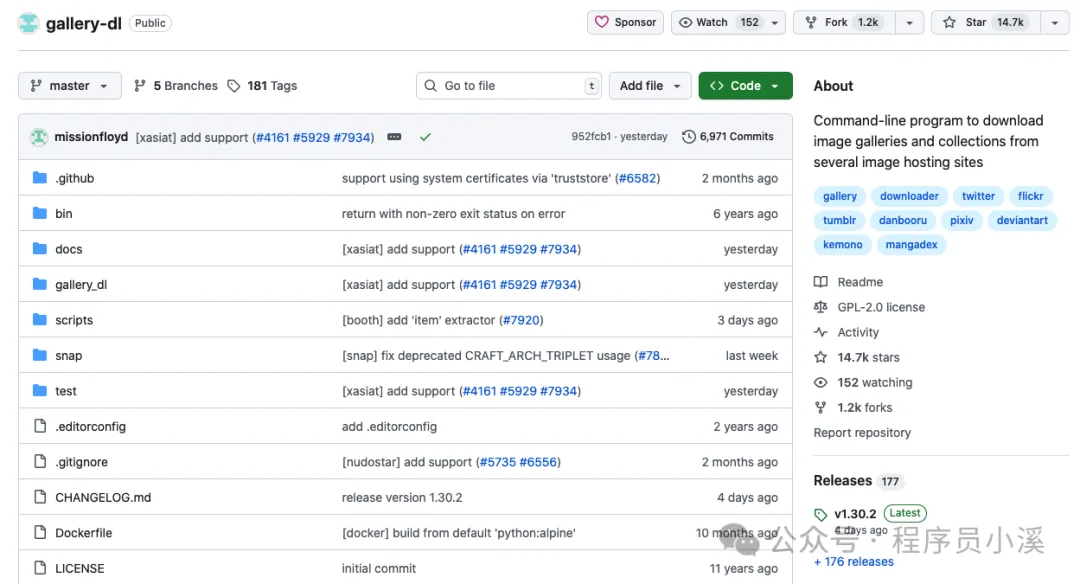Open the commit history clock icon
Screen dimensions: 1080x584
(x=688, y=136)
